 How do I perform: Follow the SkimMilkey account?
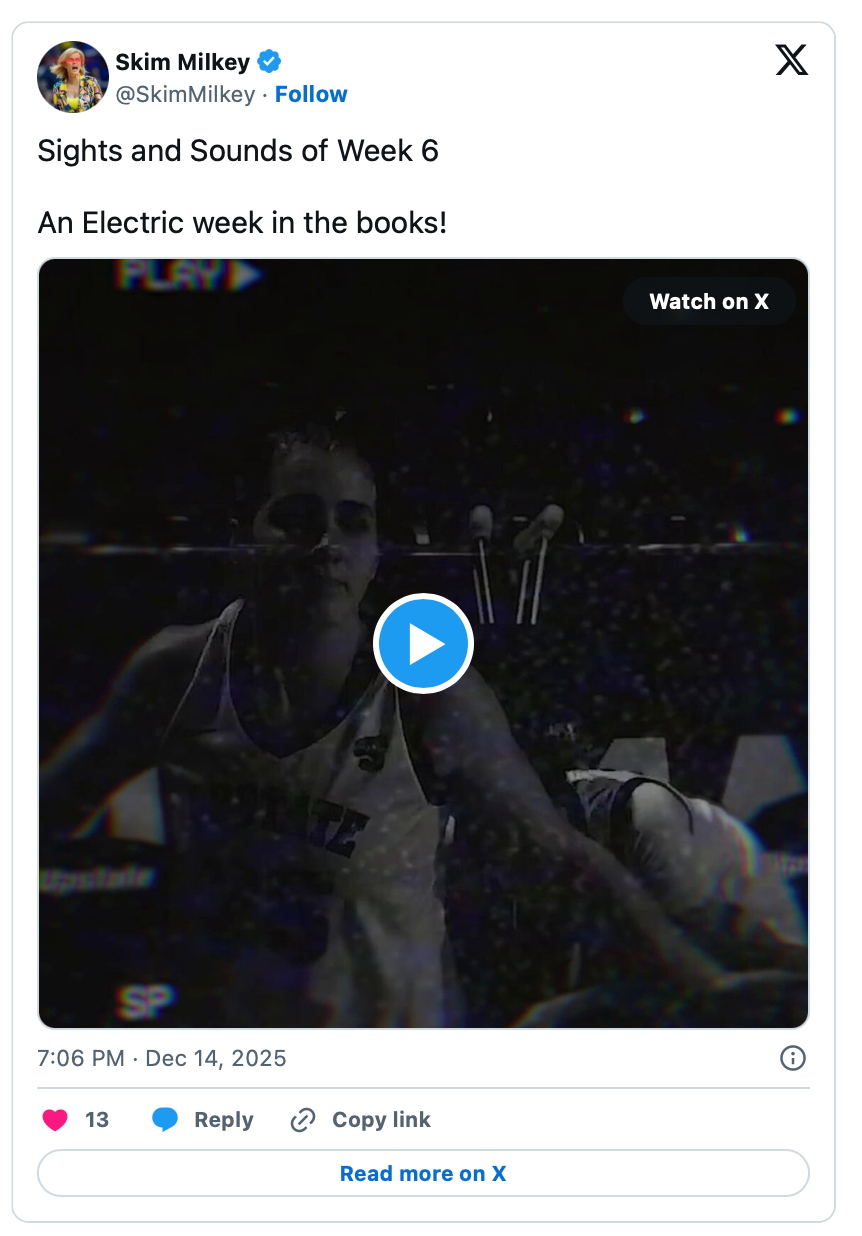311,94
